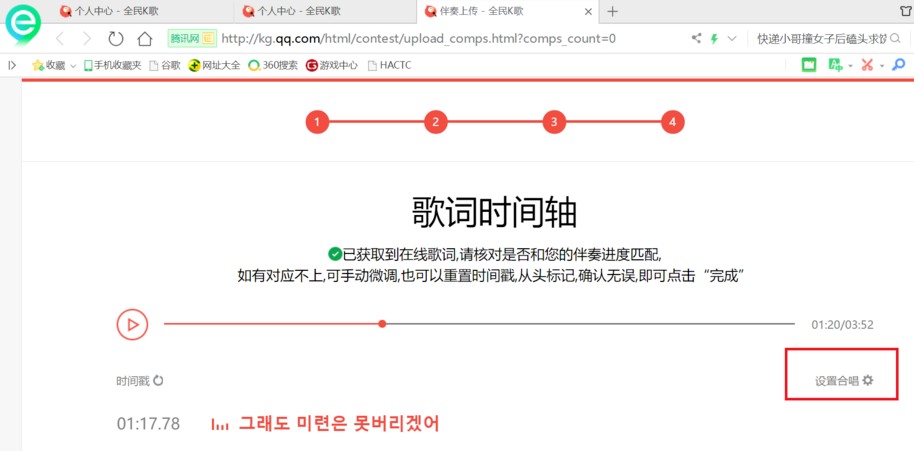Toggle the bookmarks sidebar arrow icon
Screen dimensions: 914x451
point(12,65)
